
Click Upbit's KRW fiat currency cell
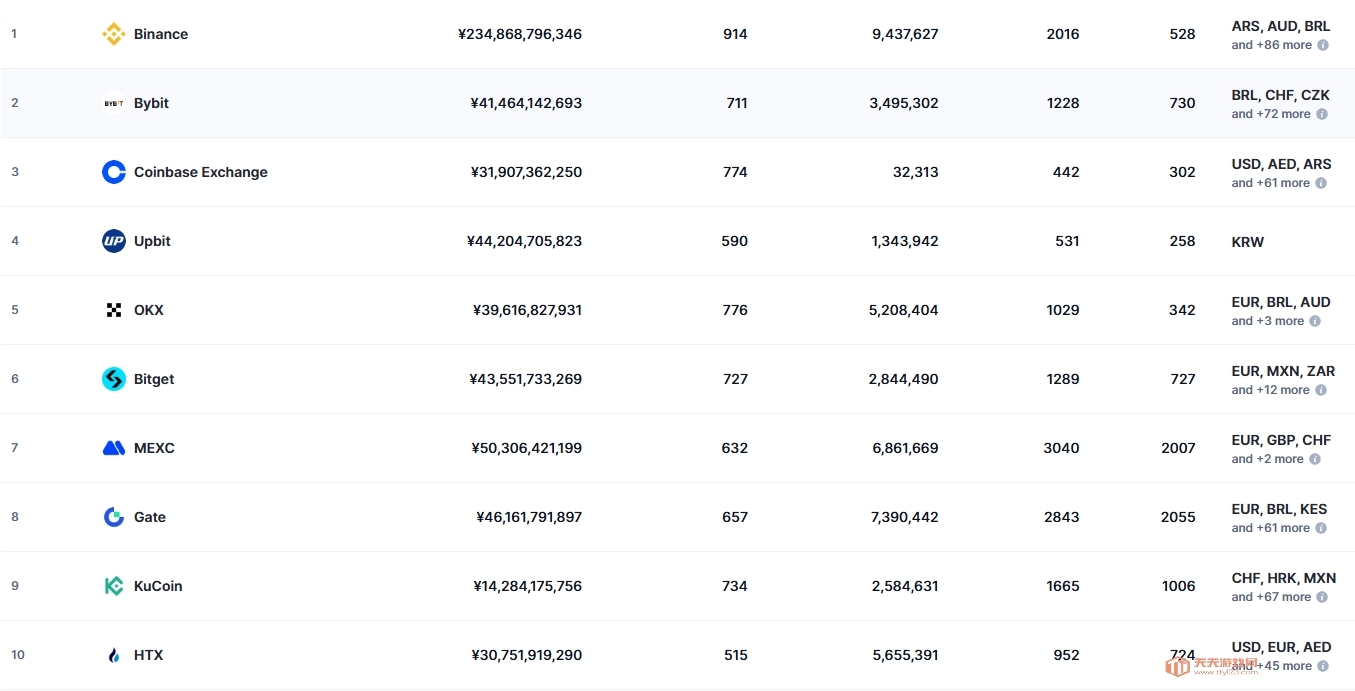1248,242
